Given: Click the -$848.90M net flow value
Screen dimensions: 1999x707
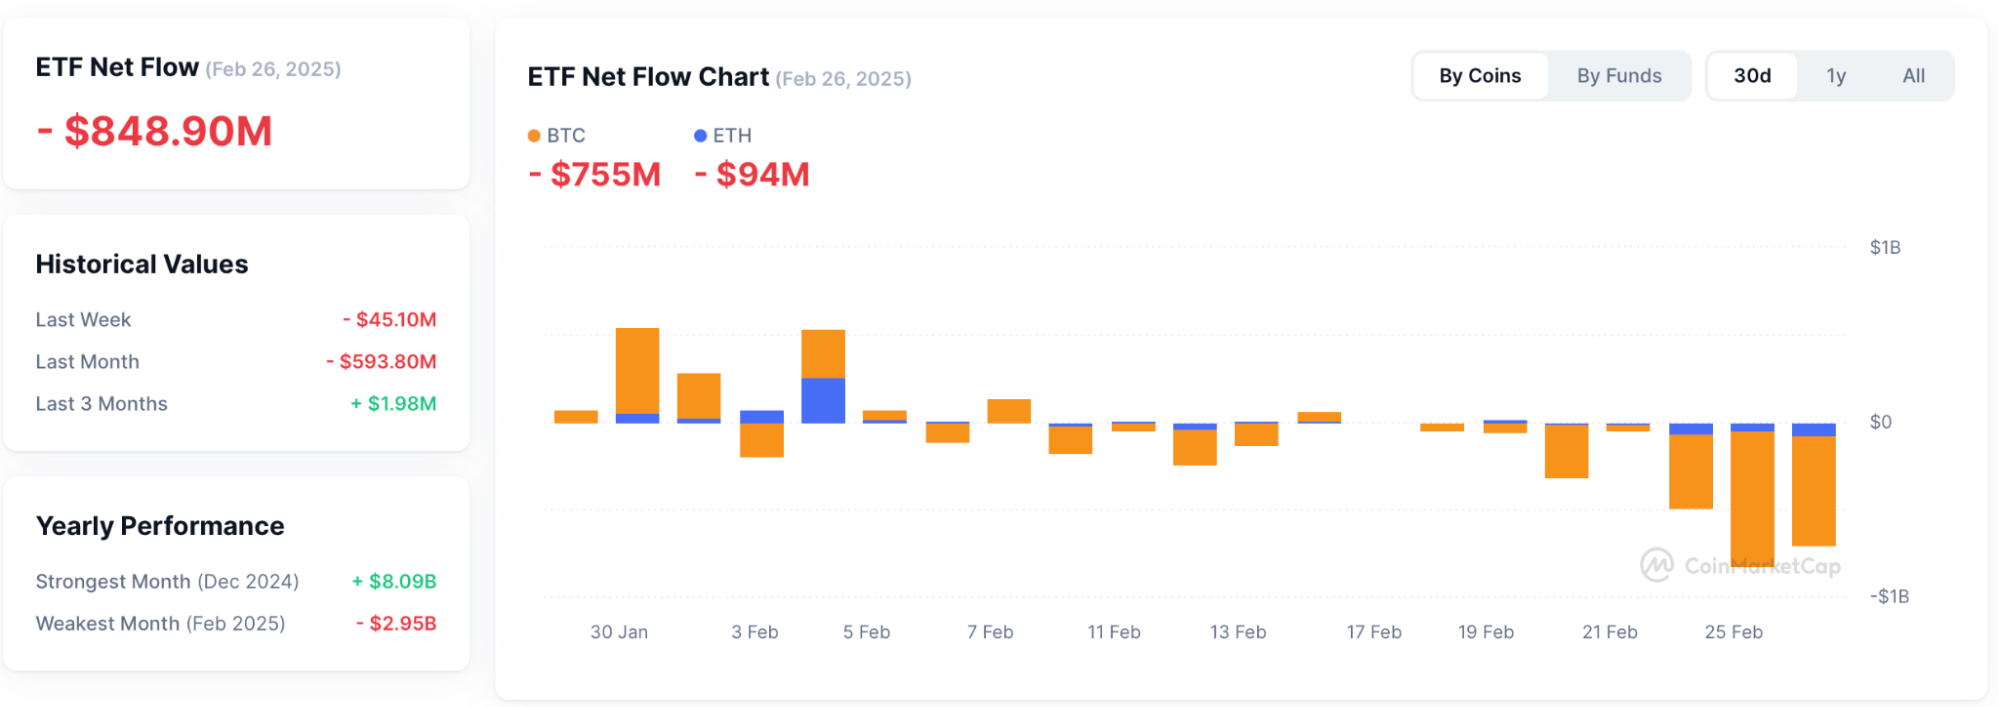Looking at the screenshot, I should (x=153, y=130).
